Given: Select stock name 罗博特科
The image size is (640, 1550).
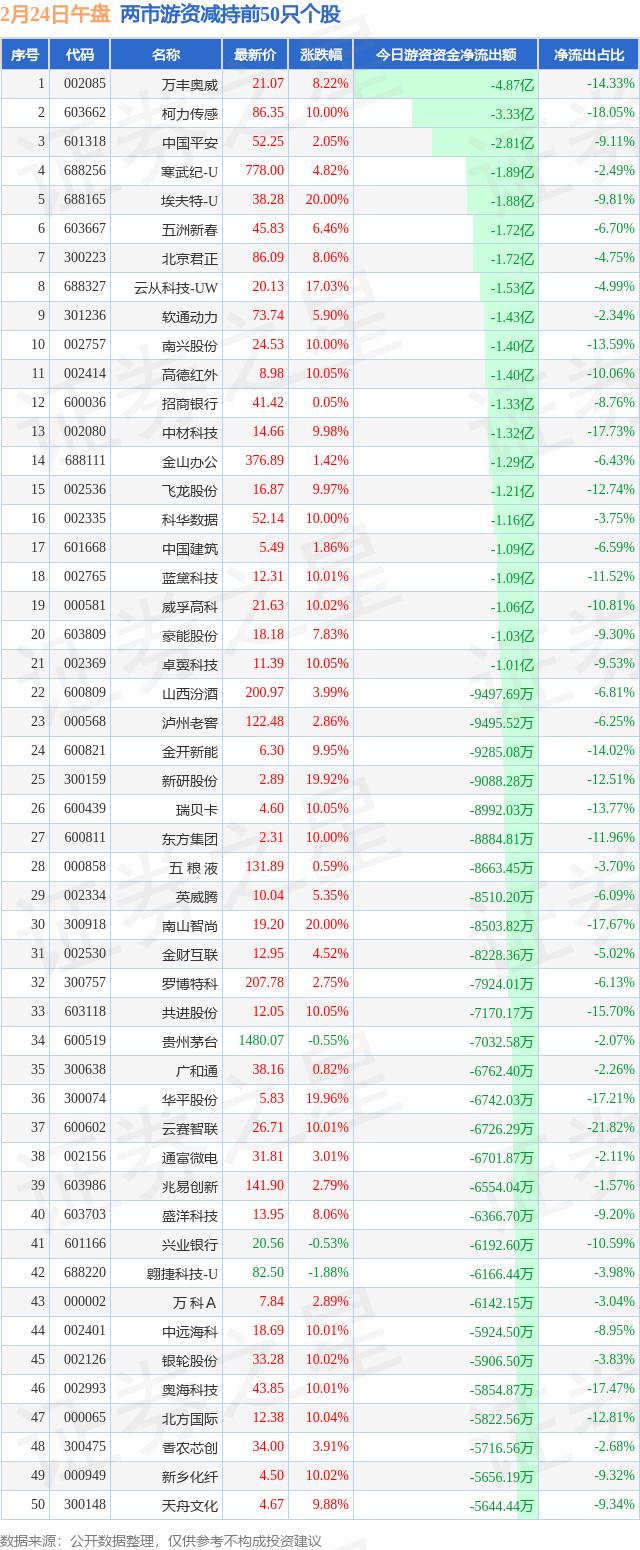Looking at the screenshot, I should click(x=189, y=983).
